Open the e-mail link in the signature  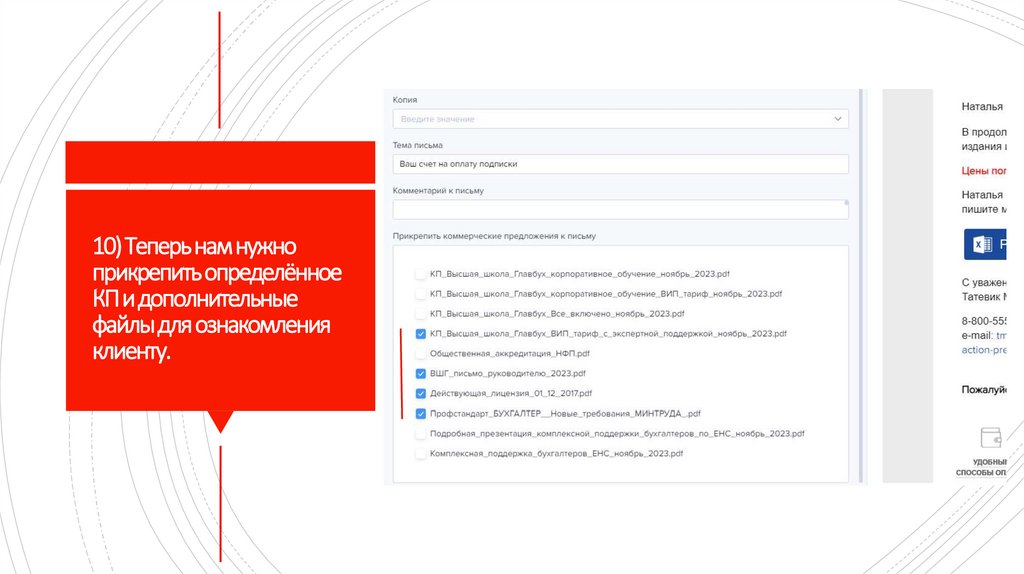[x=1001, y=335]
